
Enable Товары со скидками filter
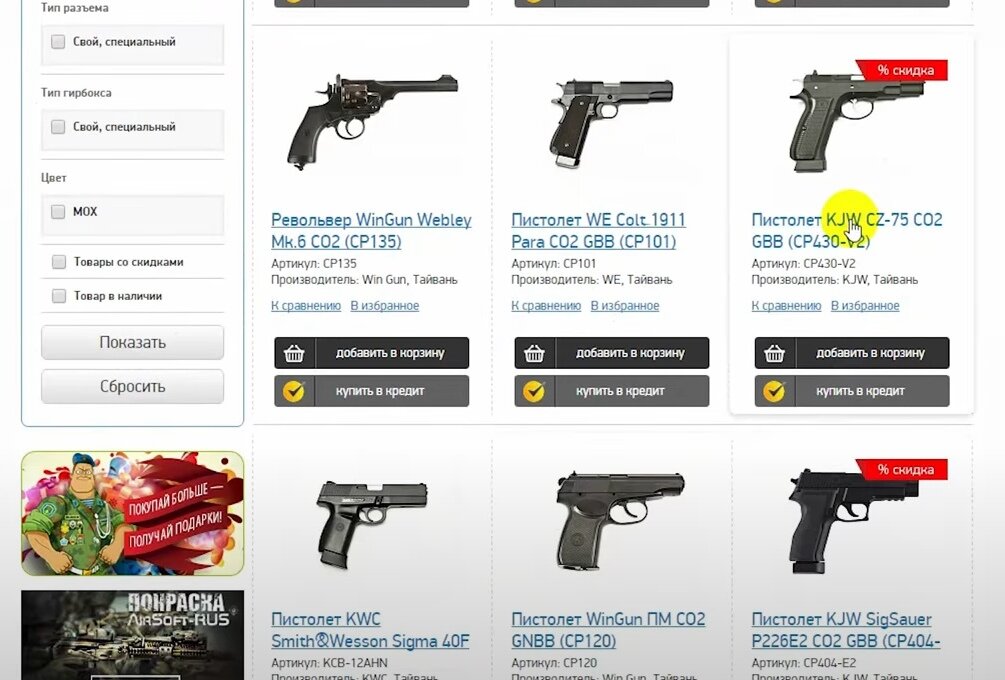pyautogui.click(x=59, y=261)
